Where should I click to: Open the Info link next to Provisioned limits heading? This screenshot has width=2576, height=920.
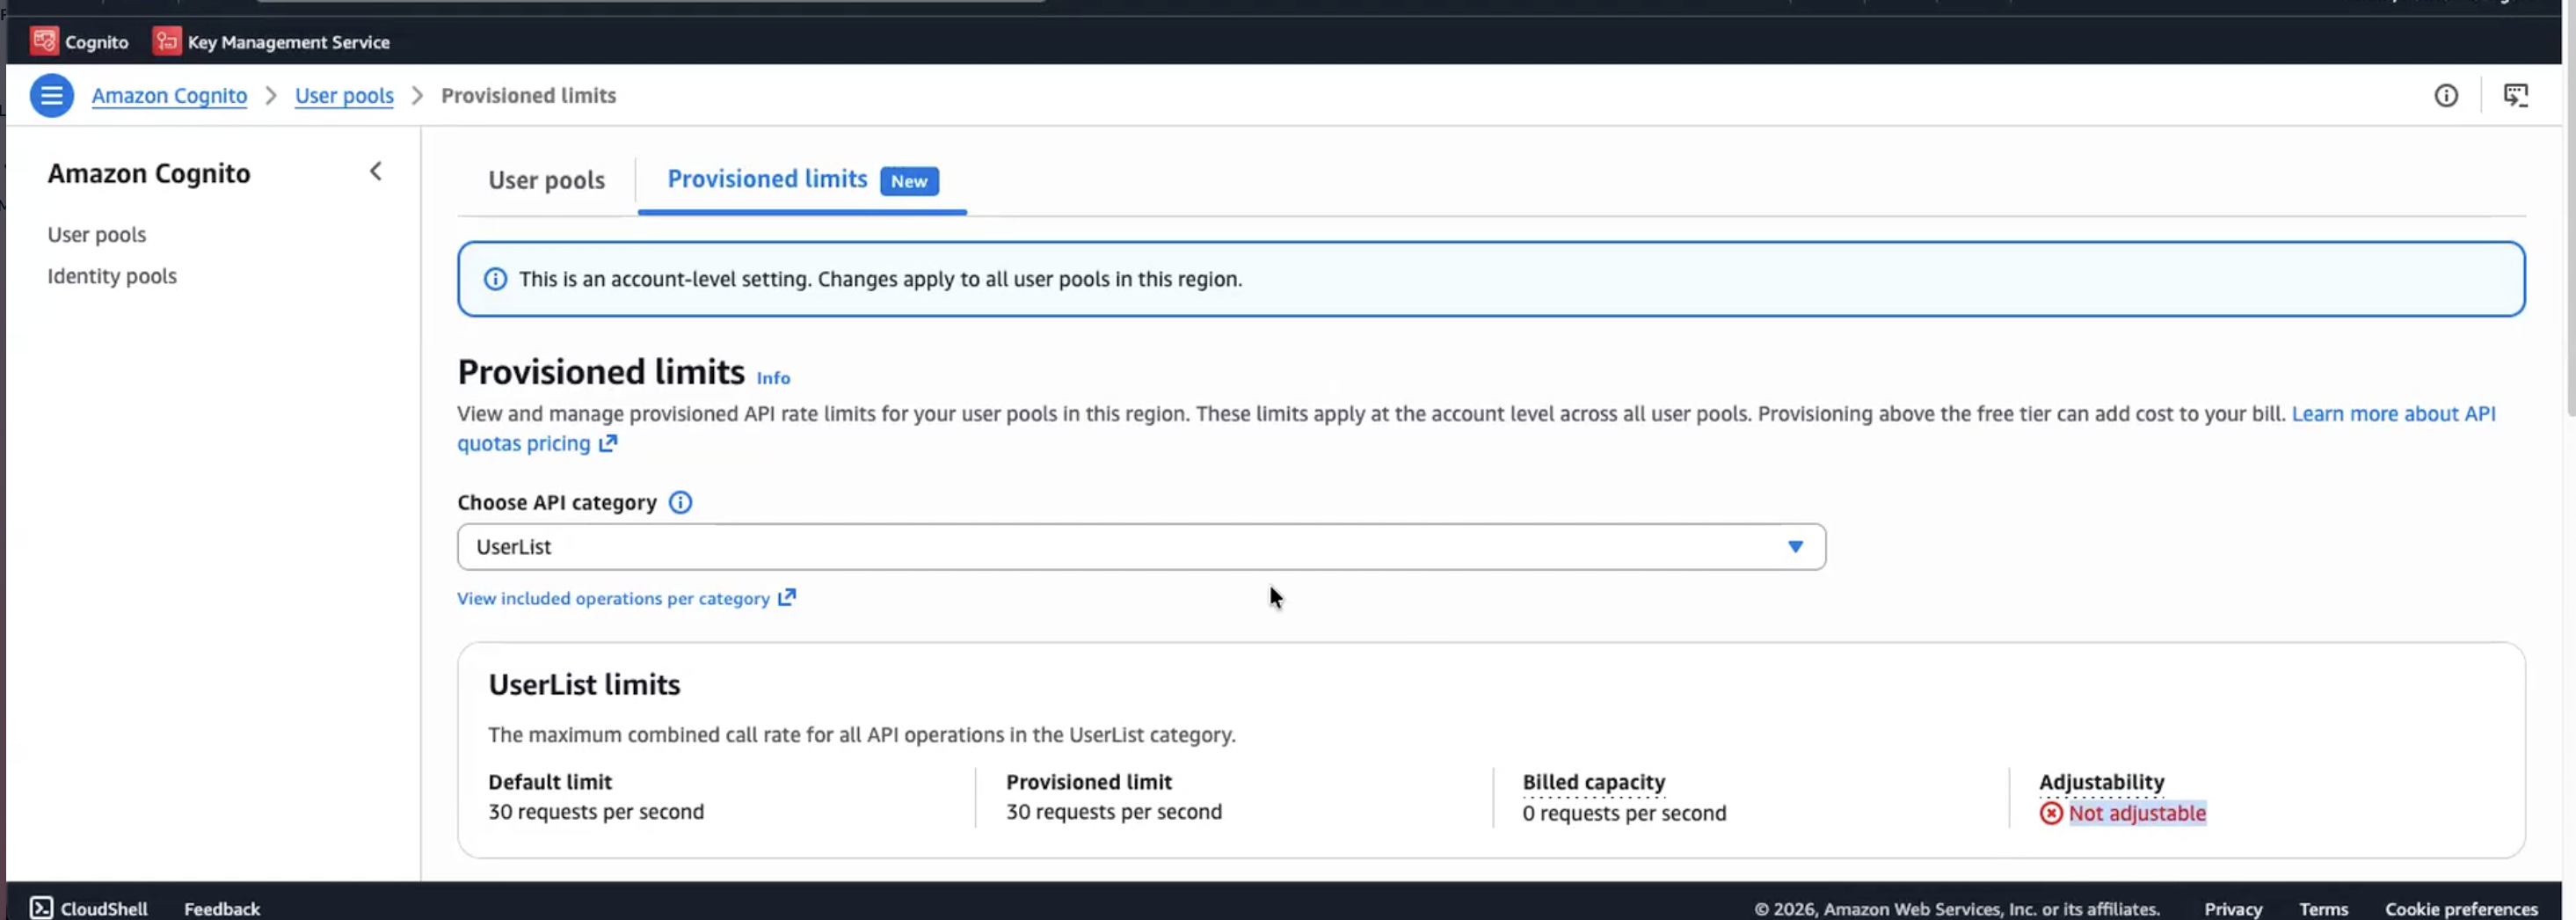tap(773, 378)
